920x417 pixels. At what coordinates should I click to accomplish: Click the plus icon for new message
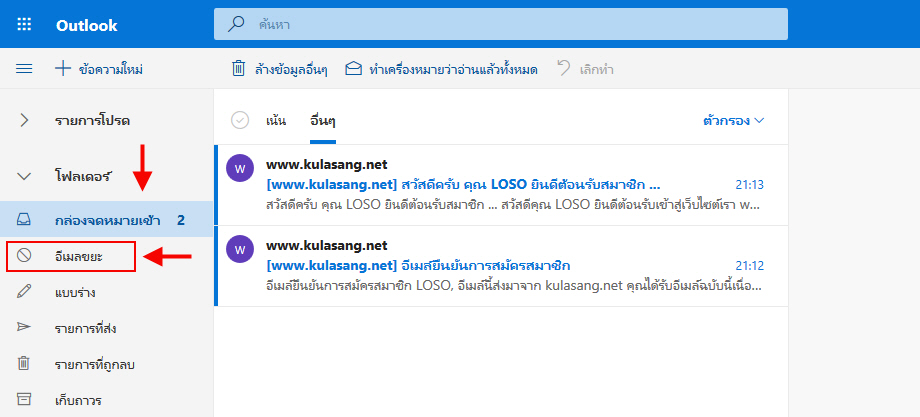coord(62,69)
